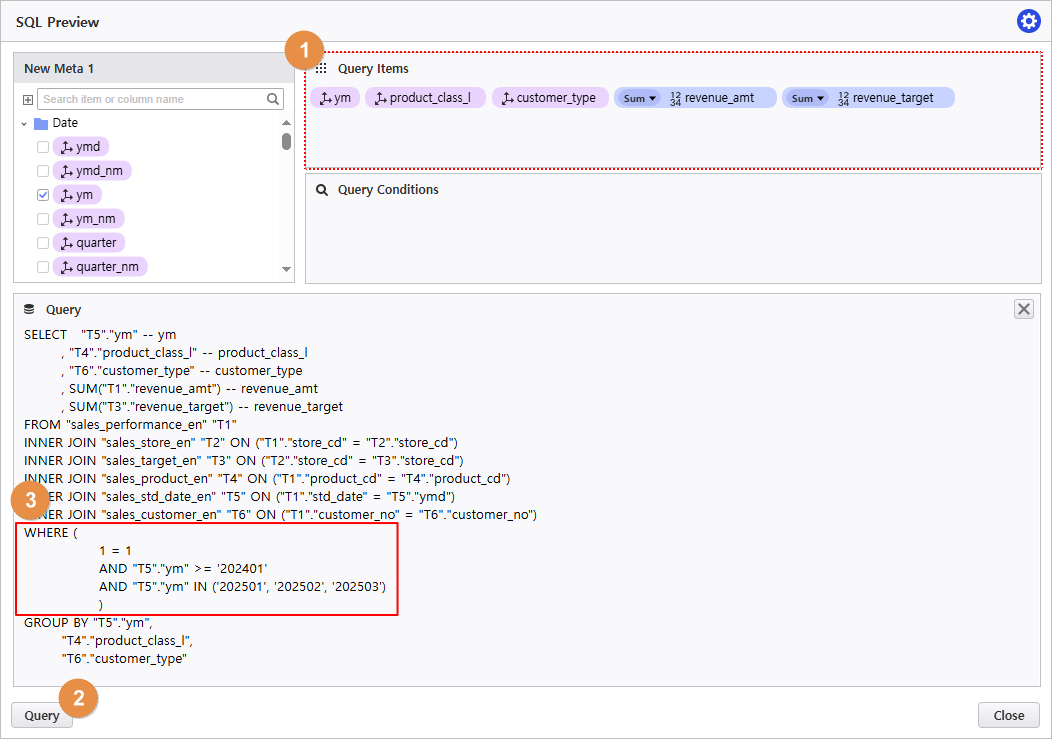Enable the quarter checkbox
This screenshot has height=739, width=1052.
point(43,243)
